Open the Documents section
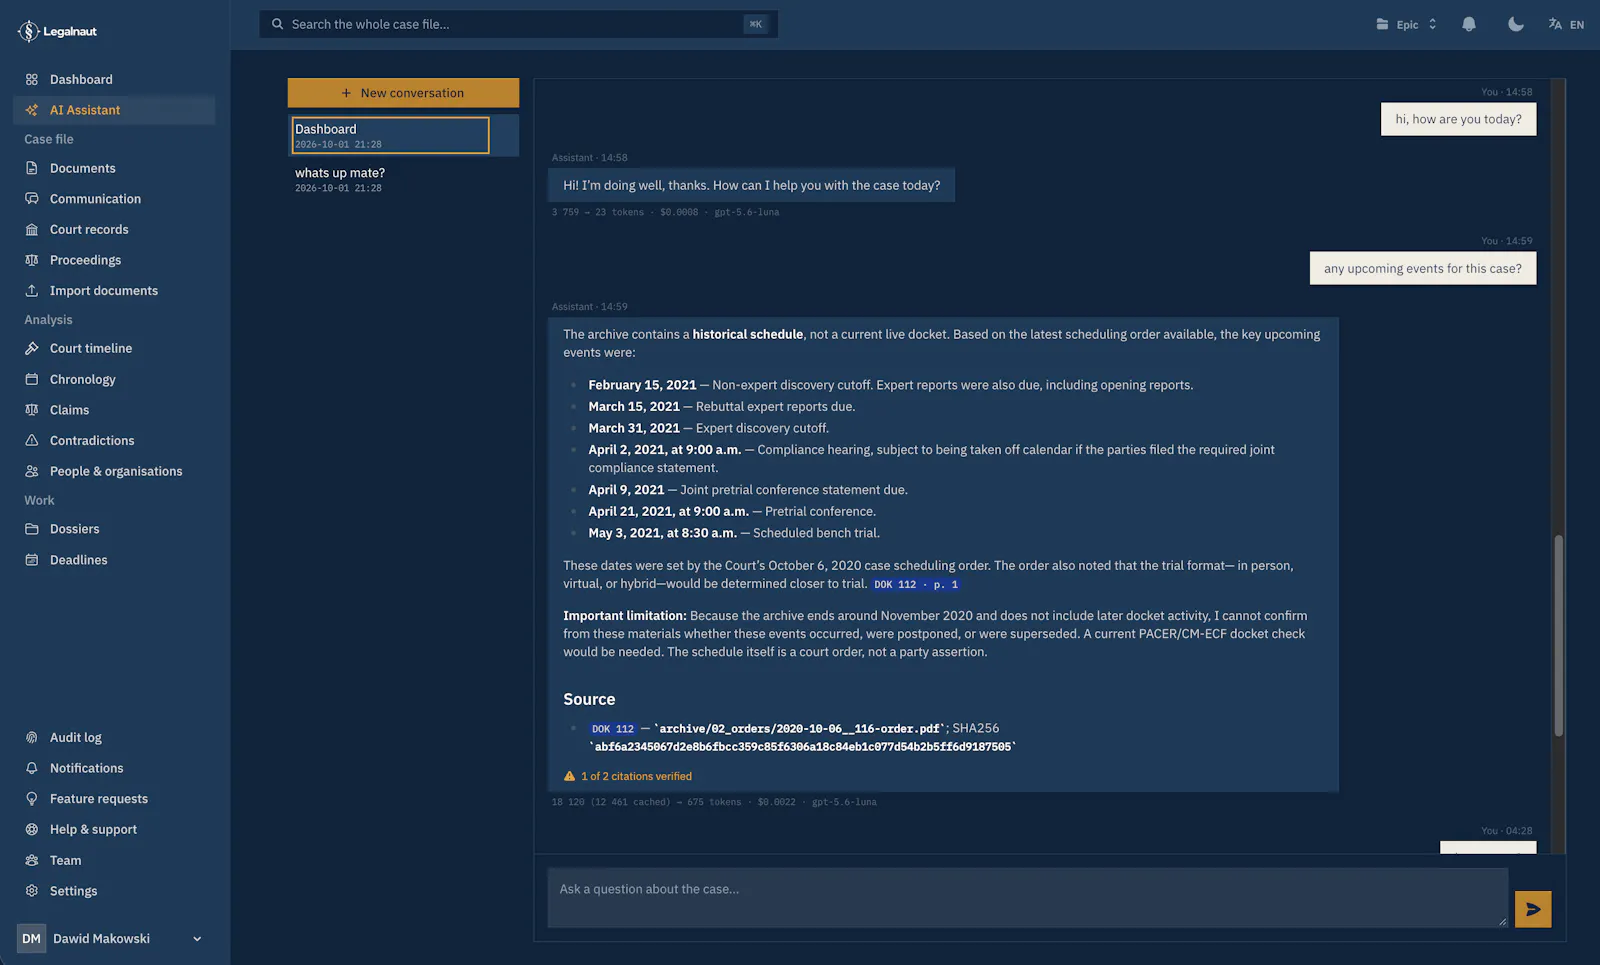 pyautogui.click(x=114, y=168)
